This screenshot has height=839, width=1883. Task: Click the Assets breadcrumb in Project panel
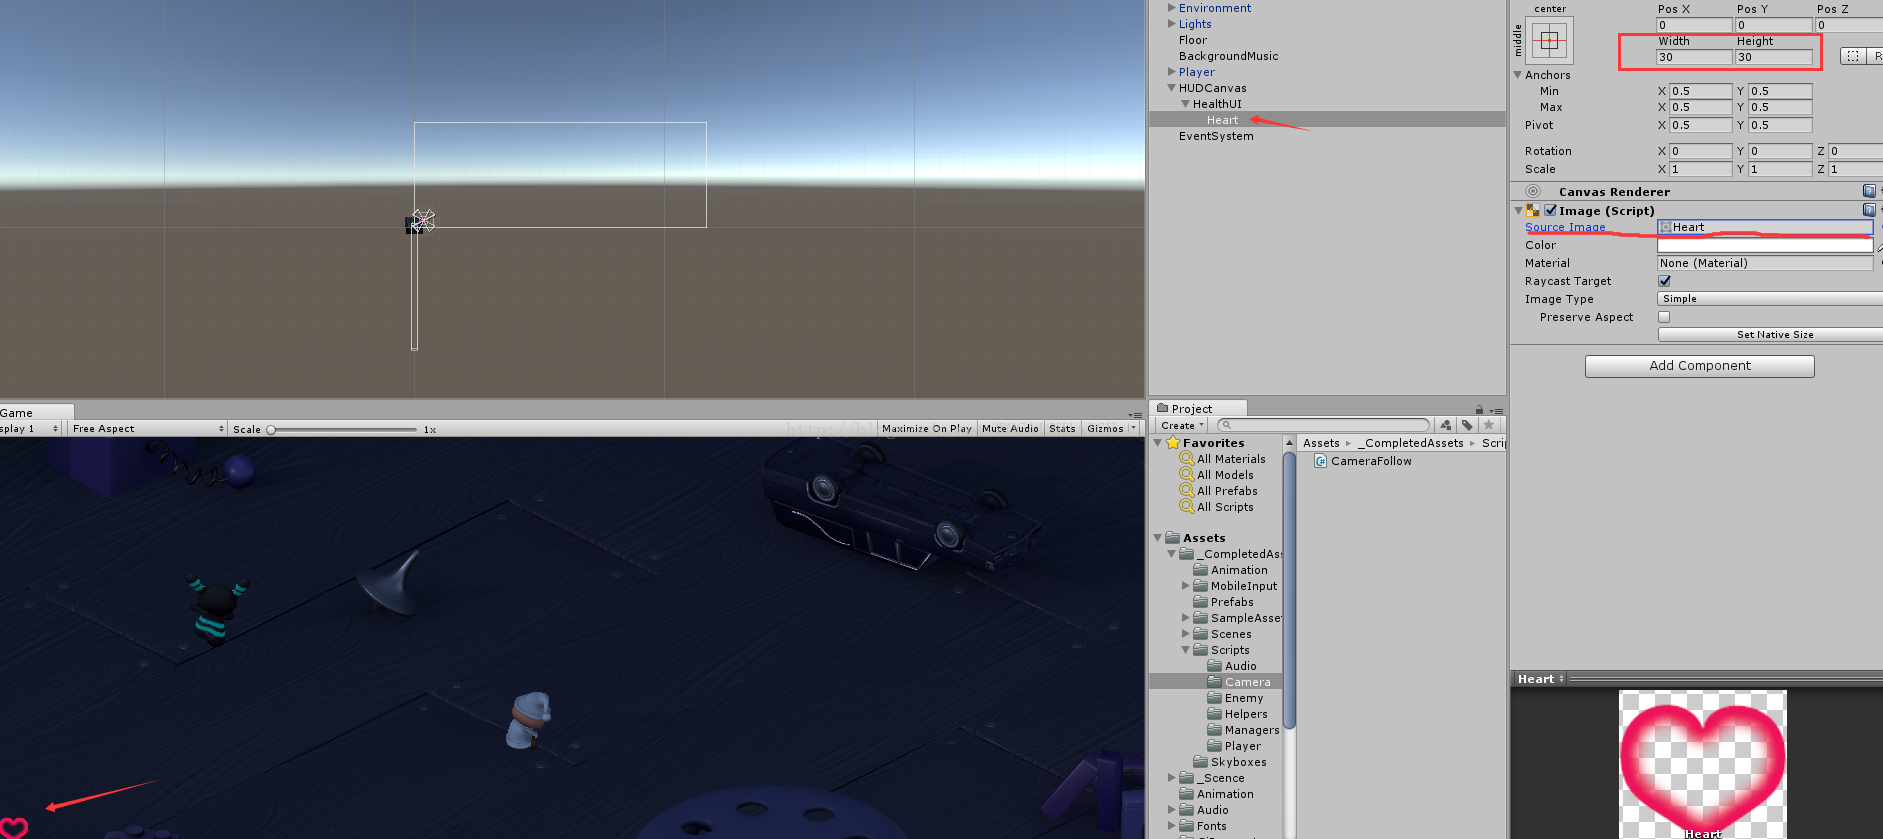point(1321,443)
